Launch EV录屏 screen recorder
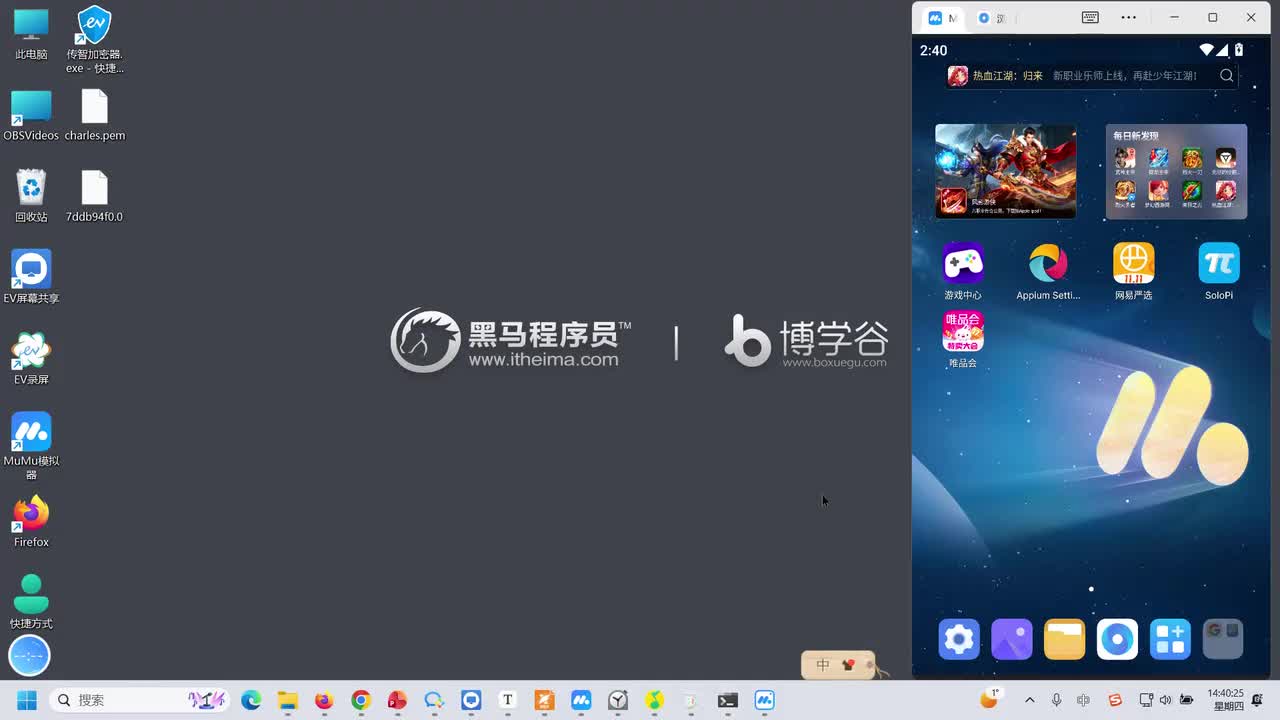This screenshot has width=1280, height=720. click(31, 359)
